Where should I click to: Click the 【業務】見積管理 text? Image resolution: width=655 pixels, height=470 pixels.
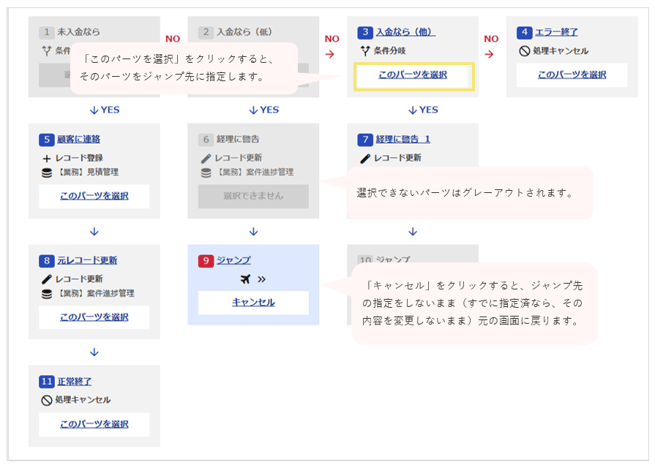tap(88, 173)
